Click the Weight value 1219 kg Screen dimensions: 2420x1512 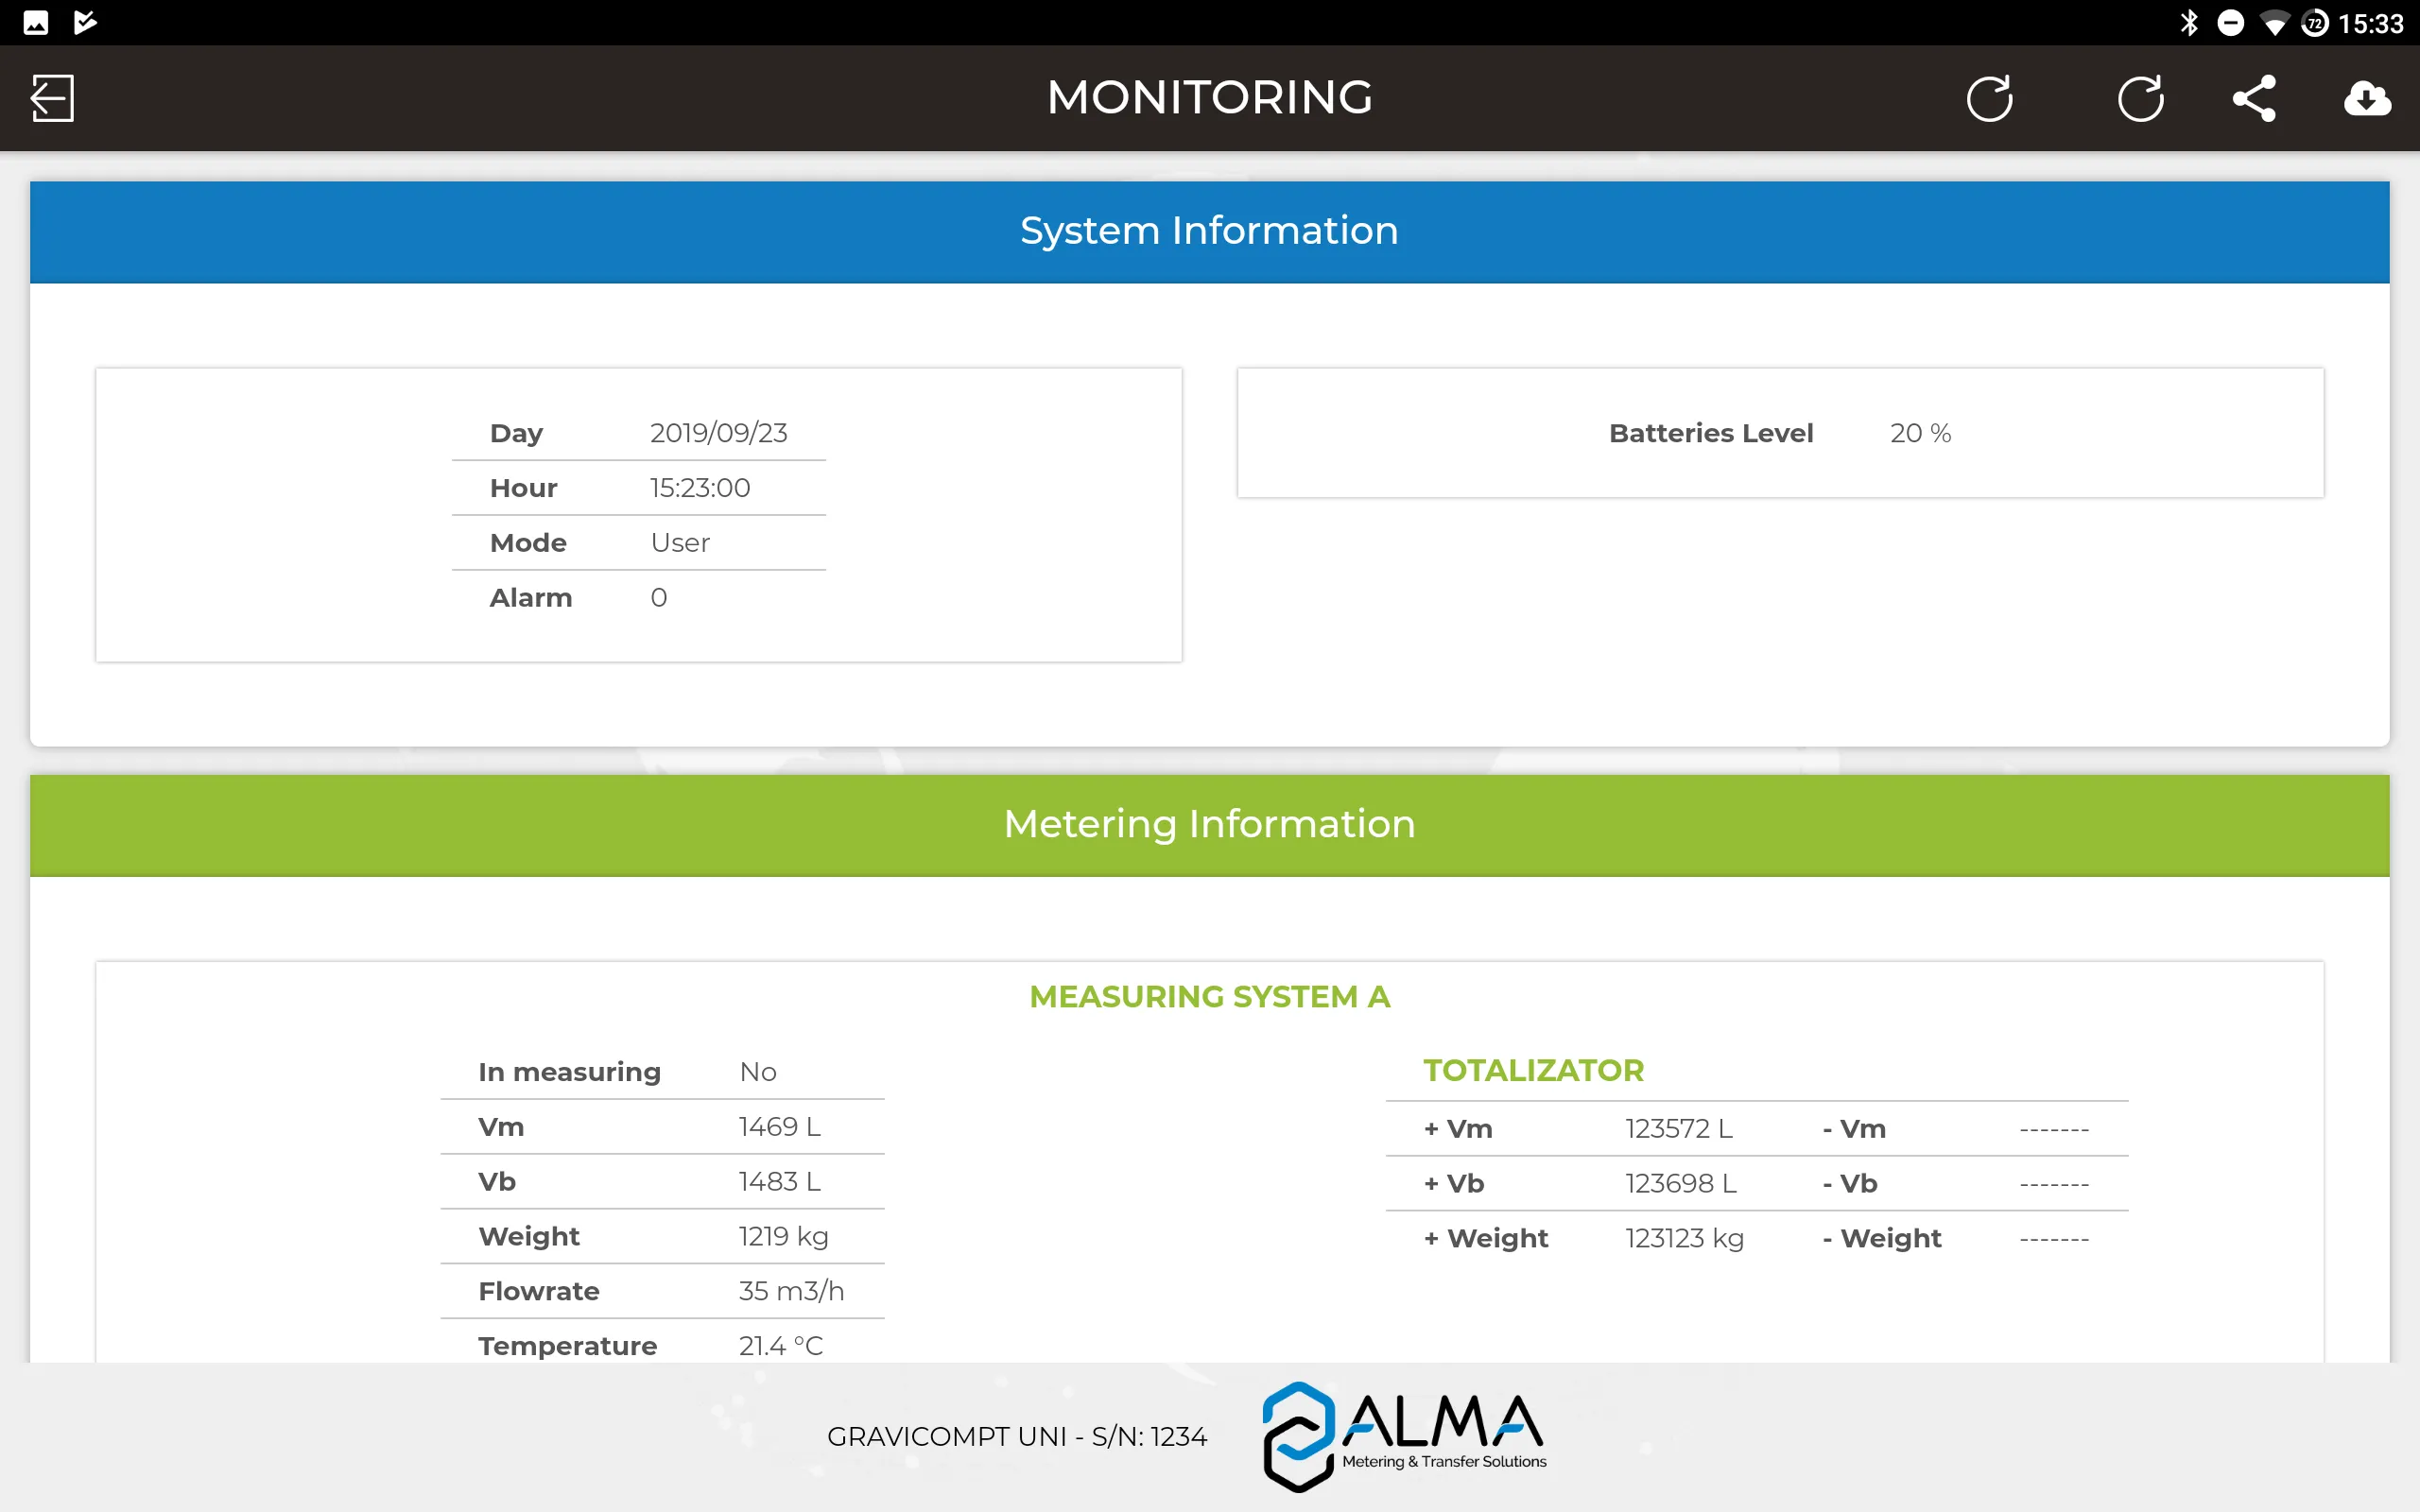click(x=784, y=1237)
